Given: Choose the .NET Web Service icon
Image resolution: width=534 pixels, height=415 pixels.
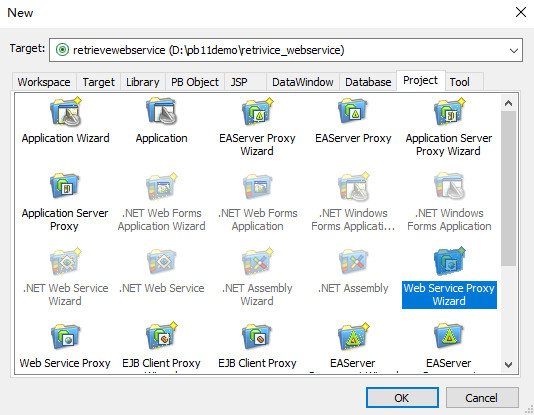Looking at the screenshot, I should pyautogui.click(x=161, y=261).
